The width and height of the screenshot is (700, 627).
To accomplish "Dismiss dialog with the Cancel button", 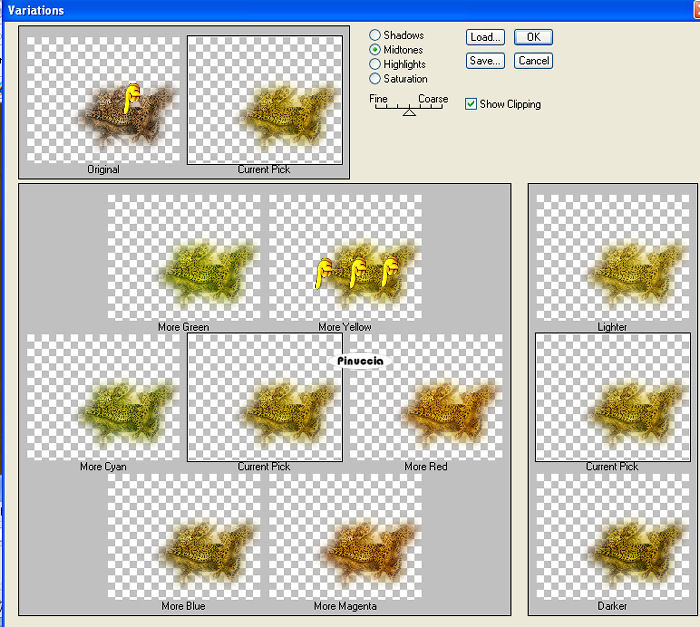I will click(533, 61).
